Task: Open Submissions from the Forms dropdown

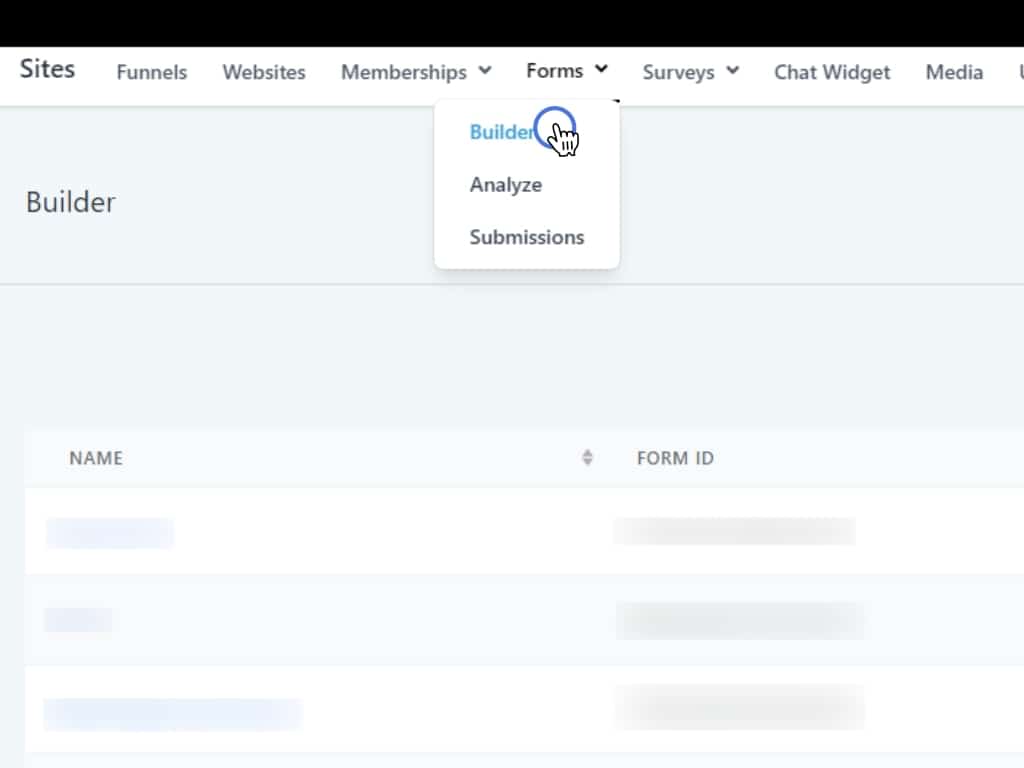Action: 527,237
